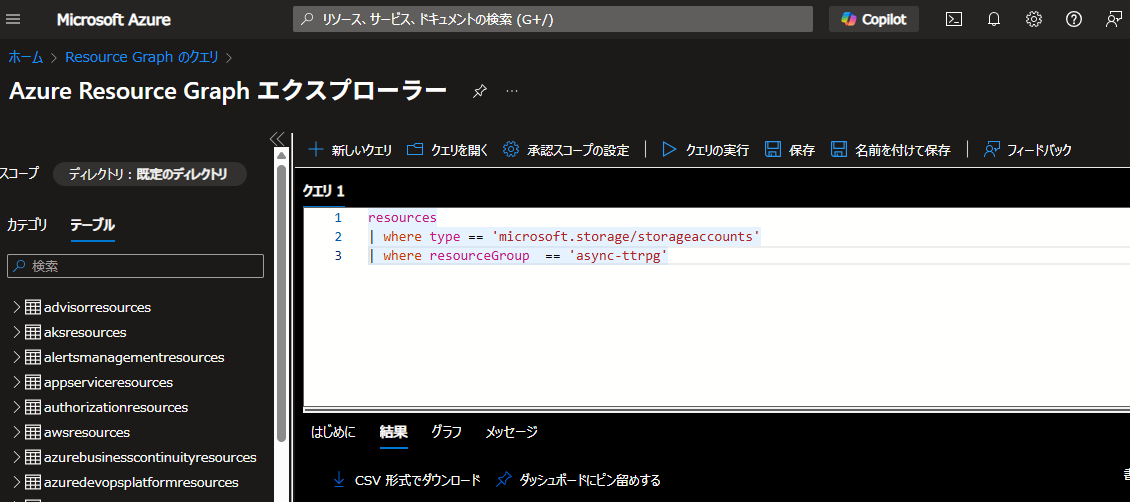
Task: Click the left pane vertical scrollbar
Action: click(282, 302)
